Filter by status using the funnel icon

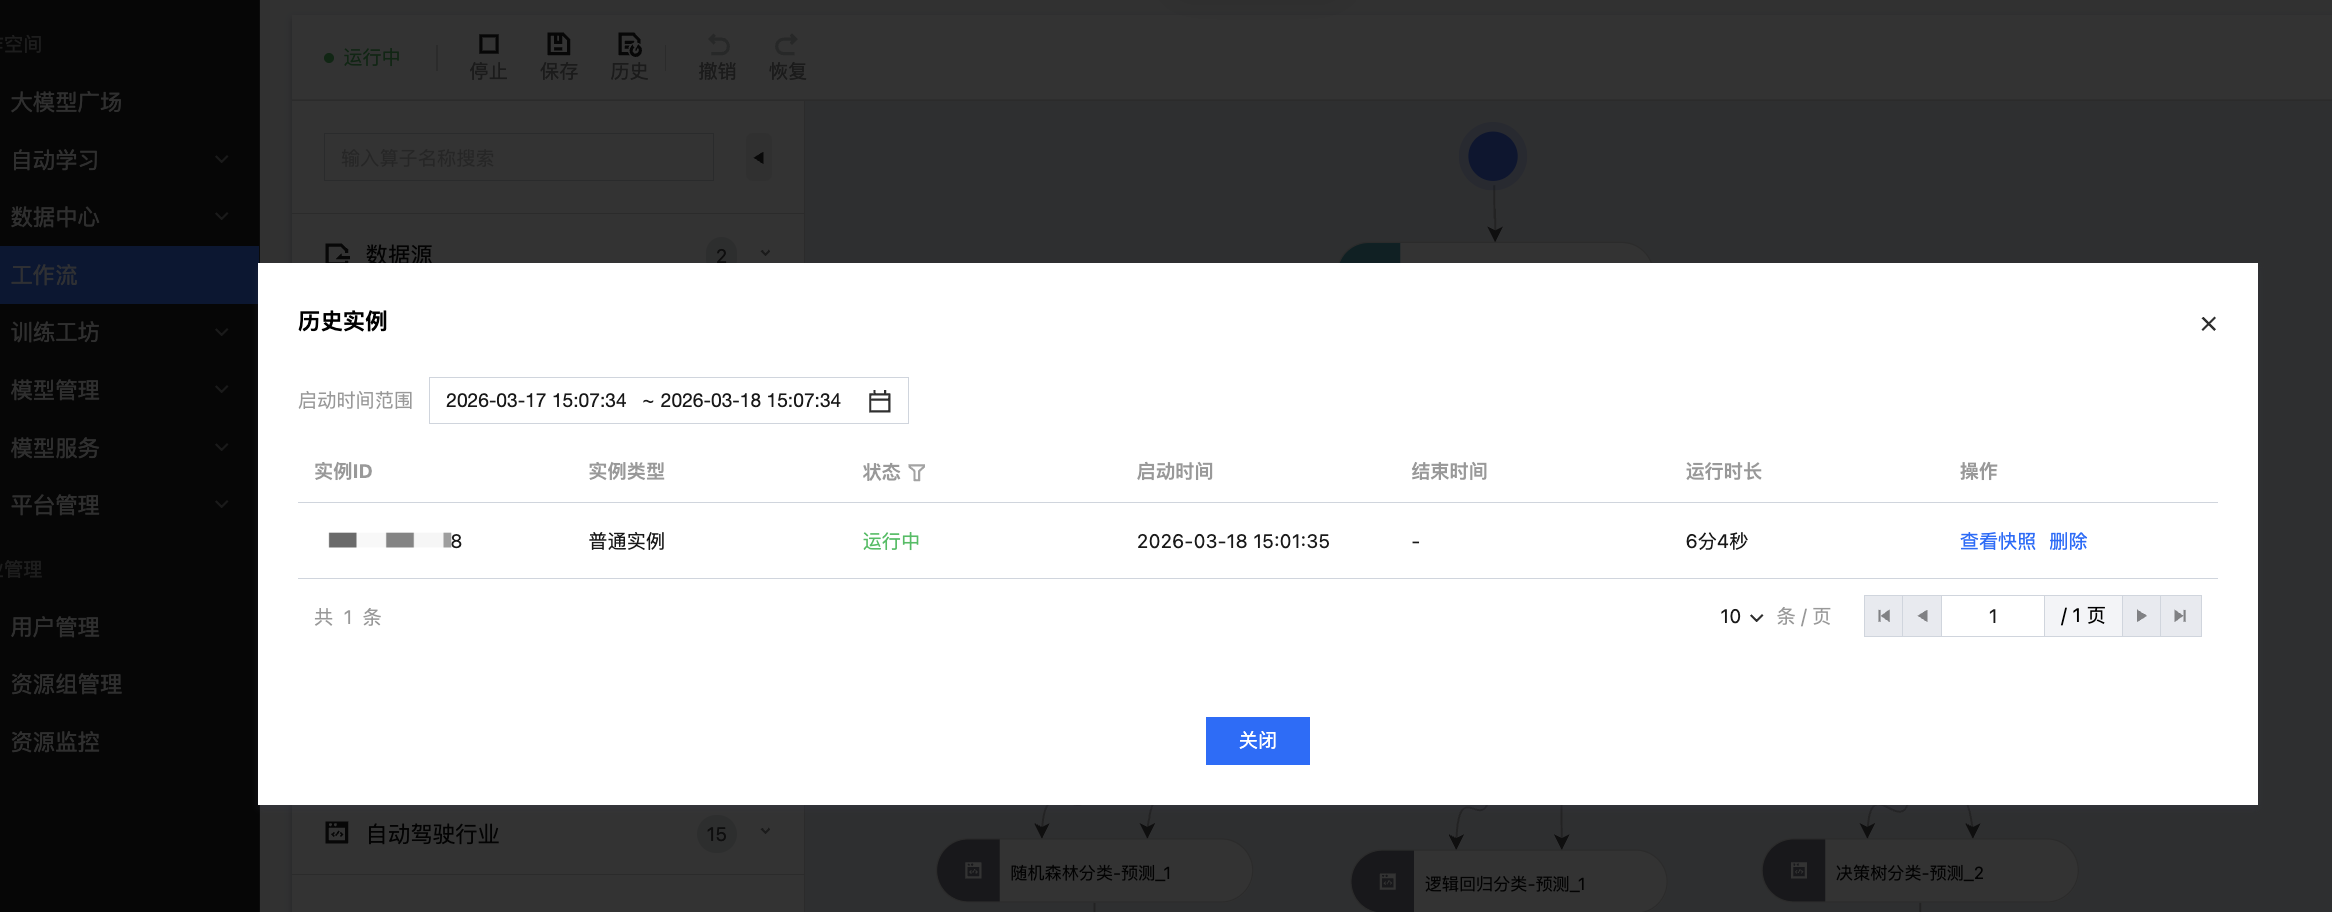(917, 472)
